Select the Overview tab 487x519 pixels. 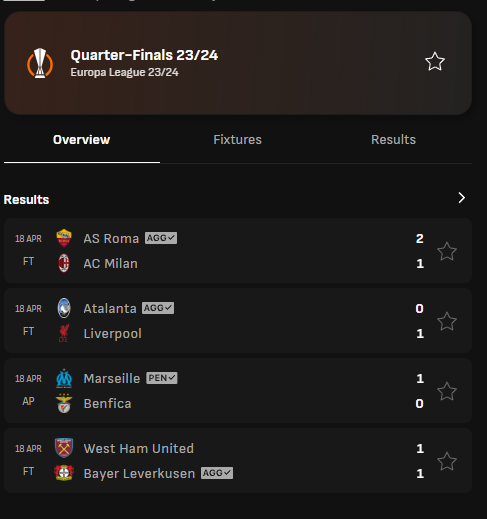click(82, 140)
